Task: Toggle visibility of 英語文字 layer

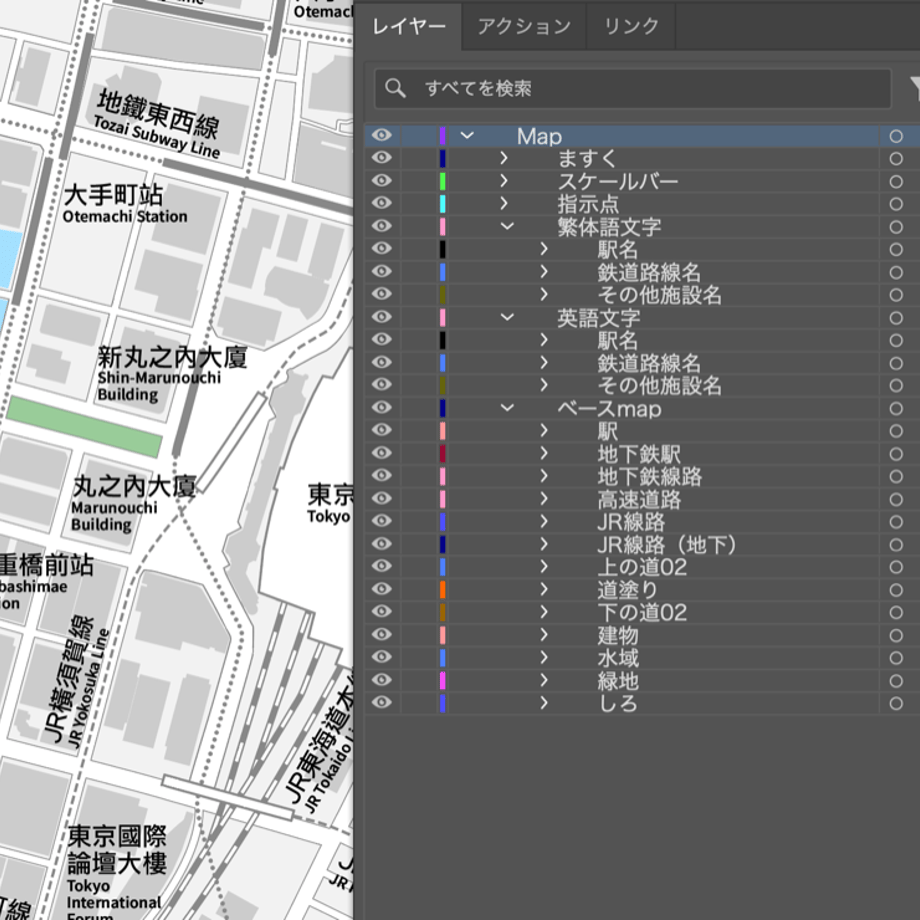Action: coord(381,317)
